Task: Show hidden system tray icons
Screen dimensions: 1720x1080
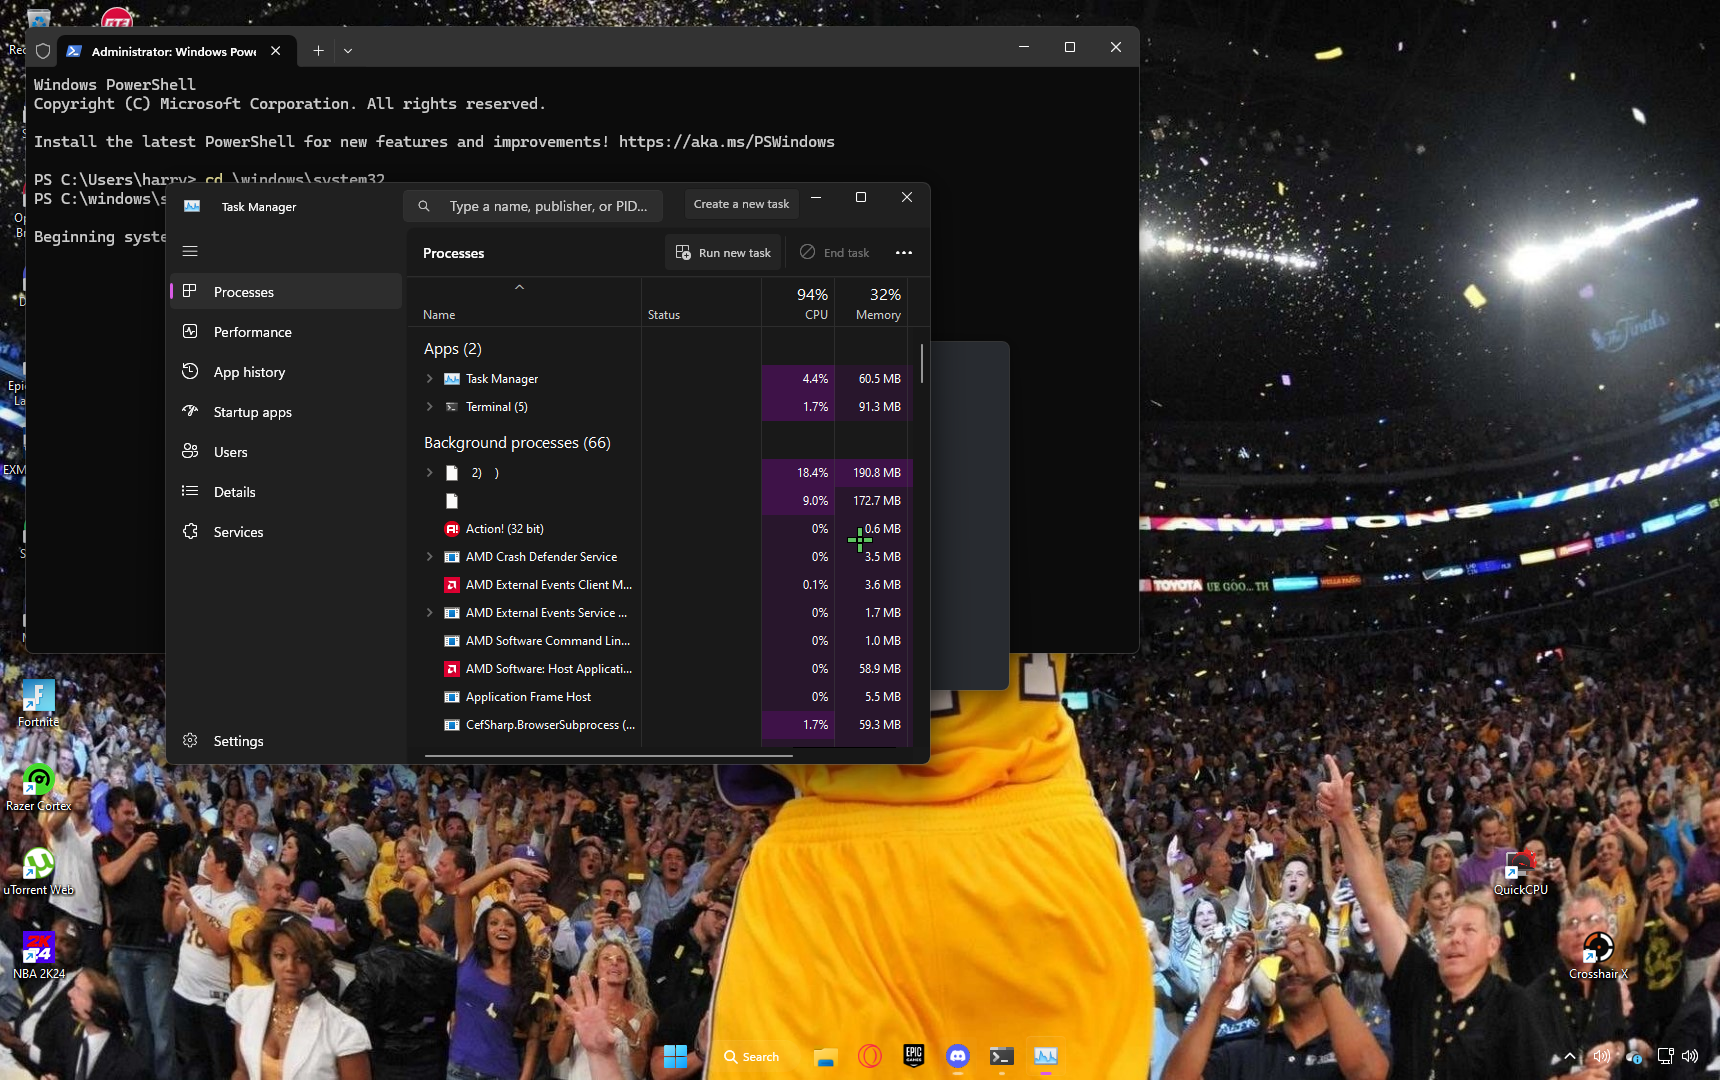Action: pyautogui.click(x=1570, y=1056)
